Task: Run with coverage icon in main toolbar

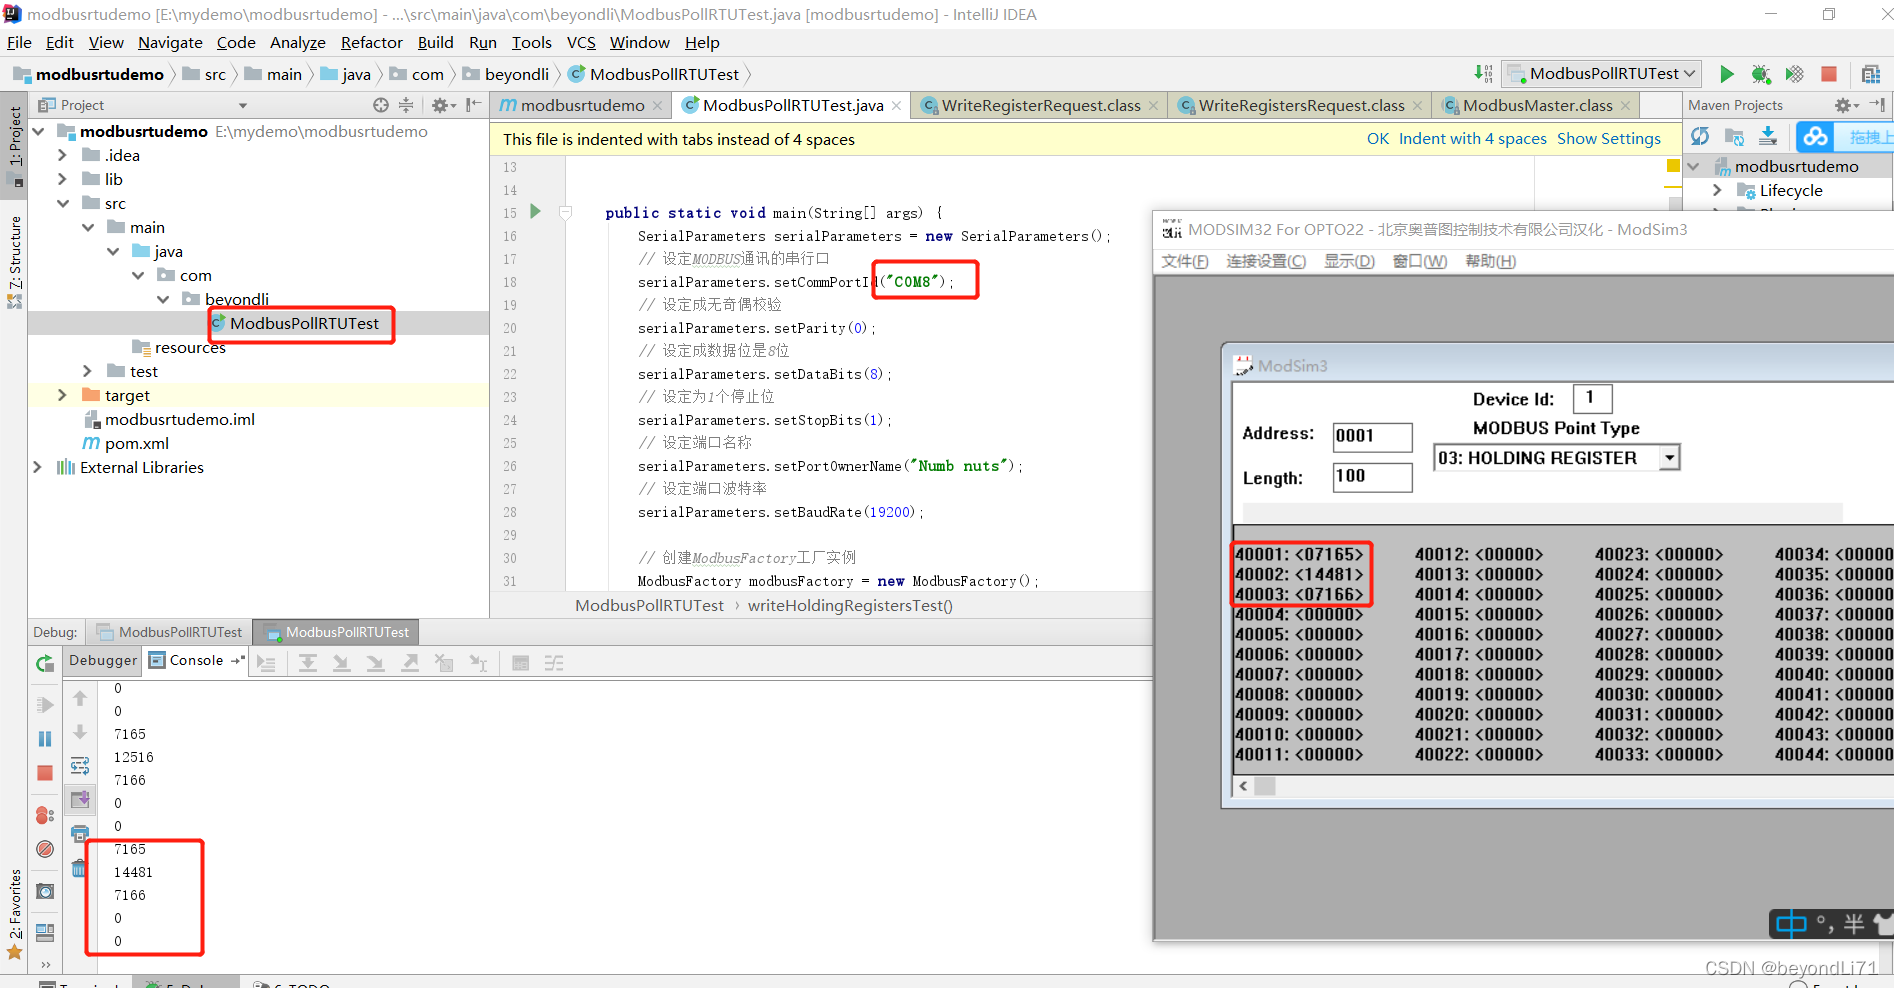Action: point(1795,74)
